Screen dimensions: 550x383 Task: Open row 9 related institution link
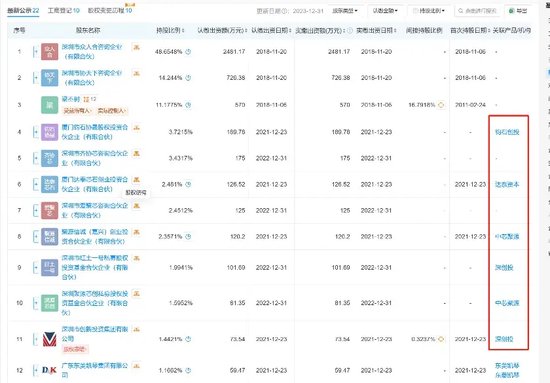[x=504, y=268]
